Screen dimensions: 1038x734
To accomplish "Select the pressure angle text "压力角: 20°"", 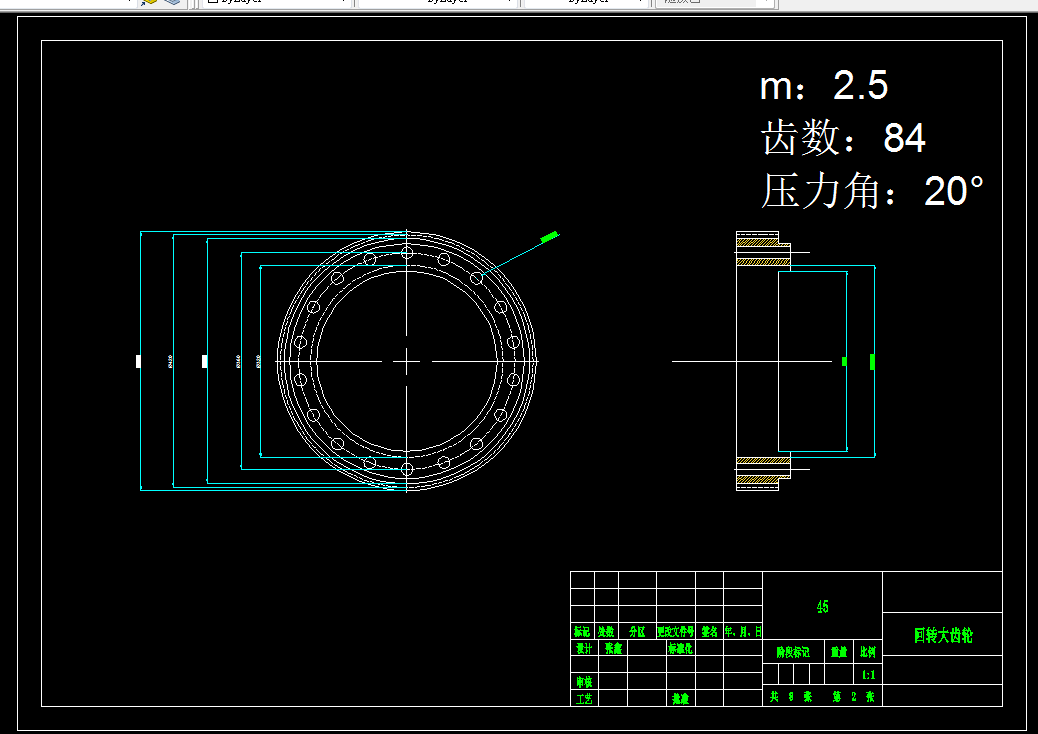I will 872,191.
